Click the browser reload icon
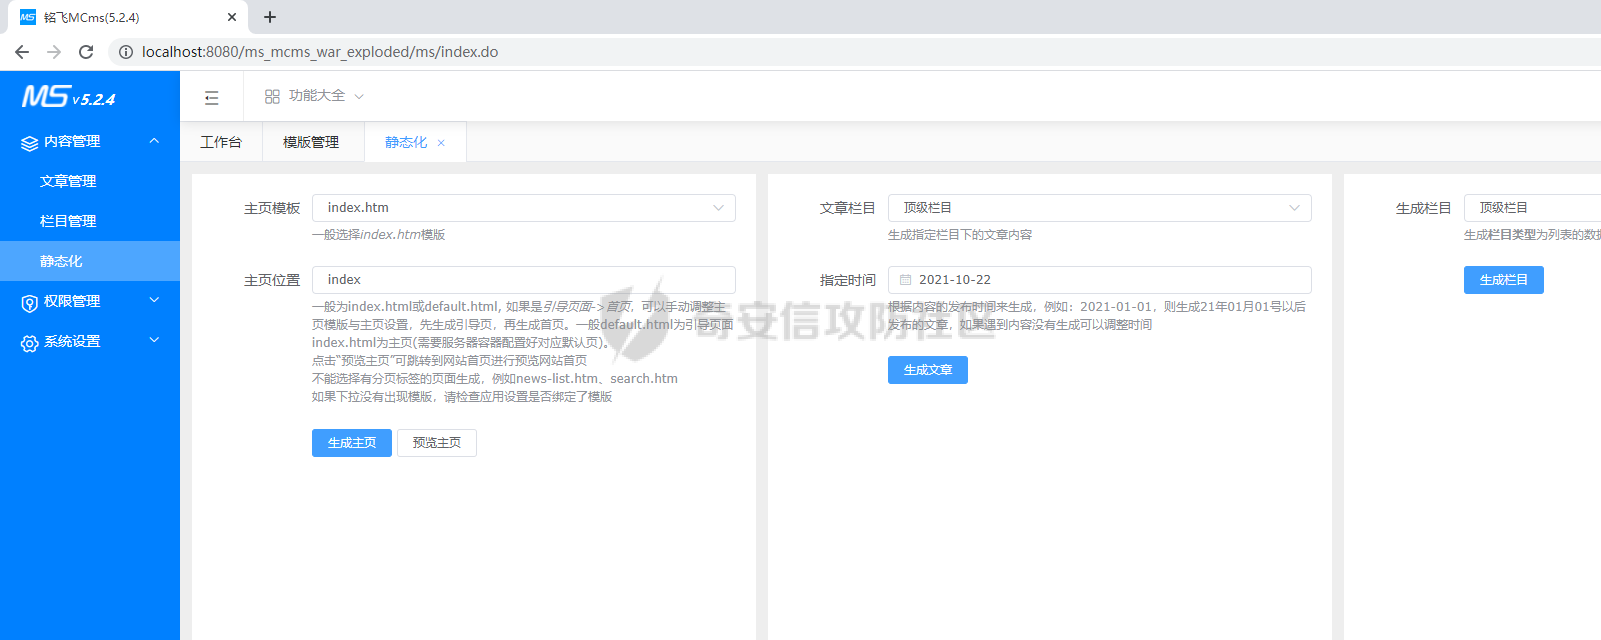This screenshot has height=640, width=1601. coord(86,52)
